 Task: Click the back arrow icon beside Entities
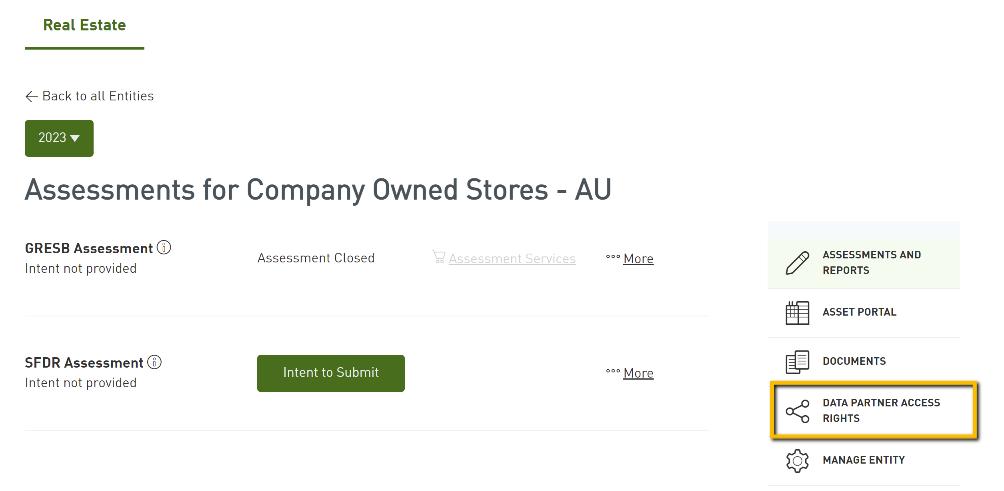pyautogui.click(x=31, y=96)
